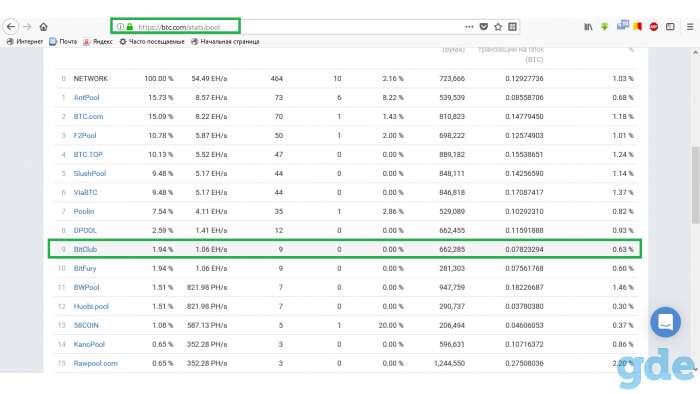Open the 58COIN pool link
Viewport: 700px width, 394px height.
coord(86,325)
